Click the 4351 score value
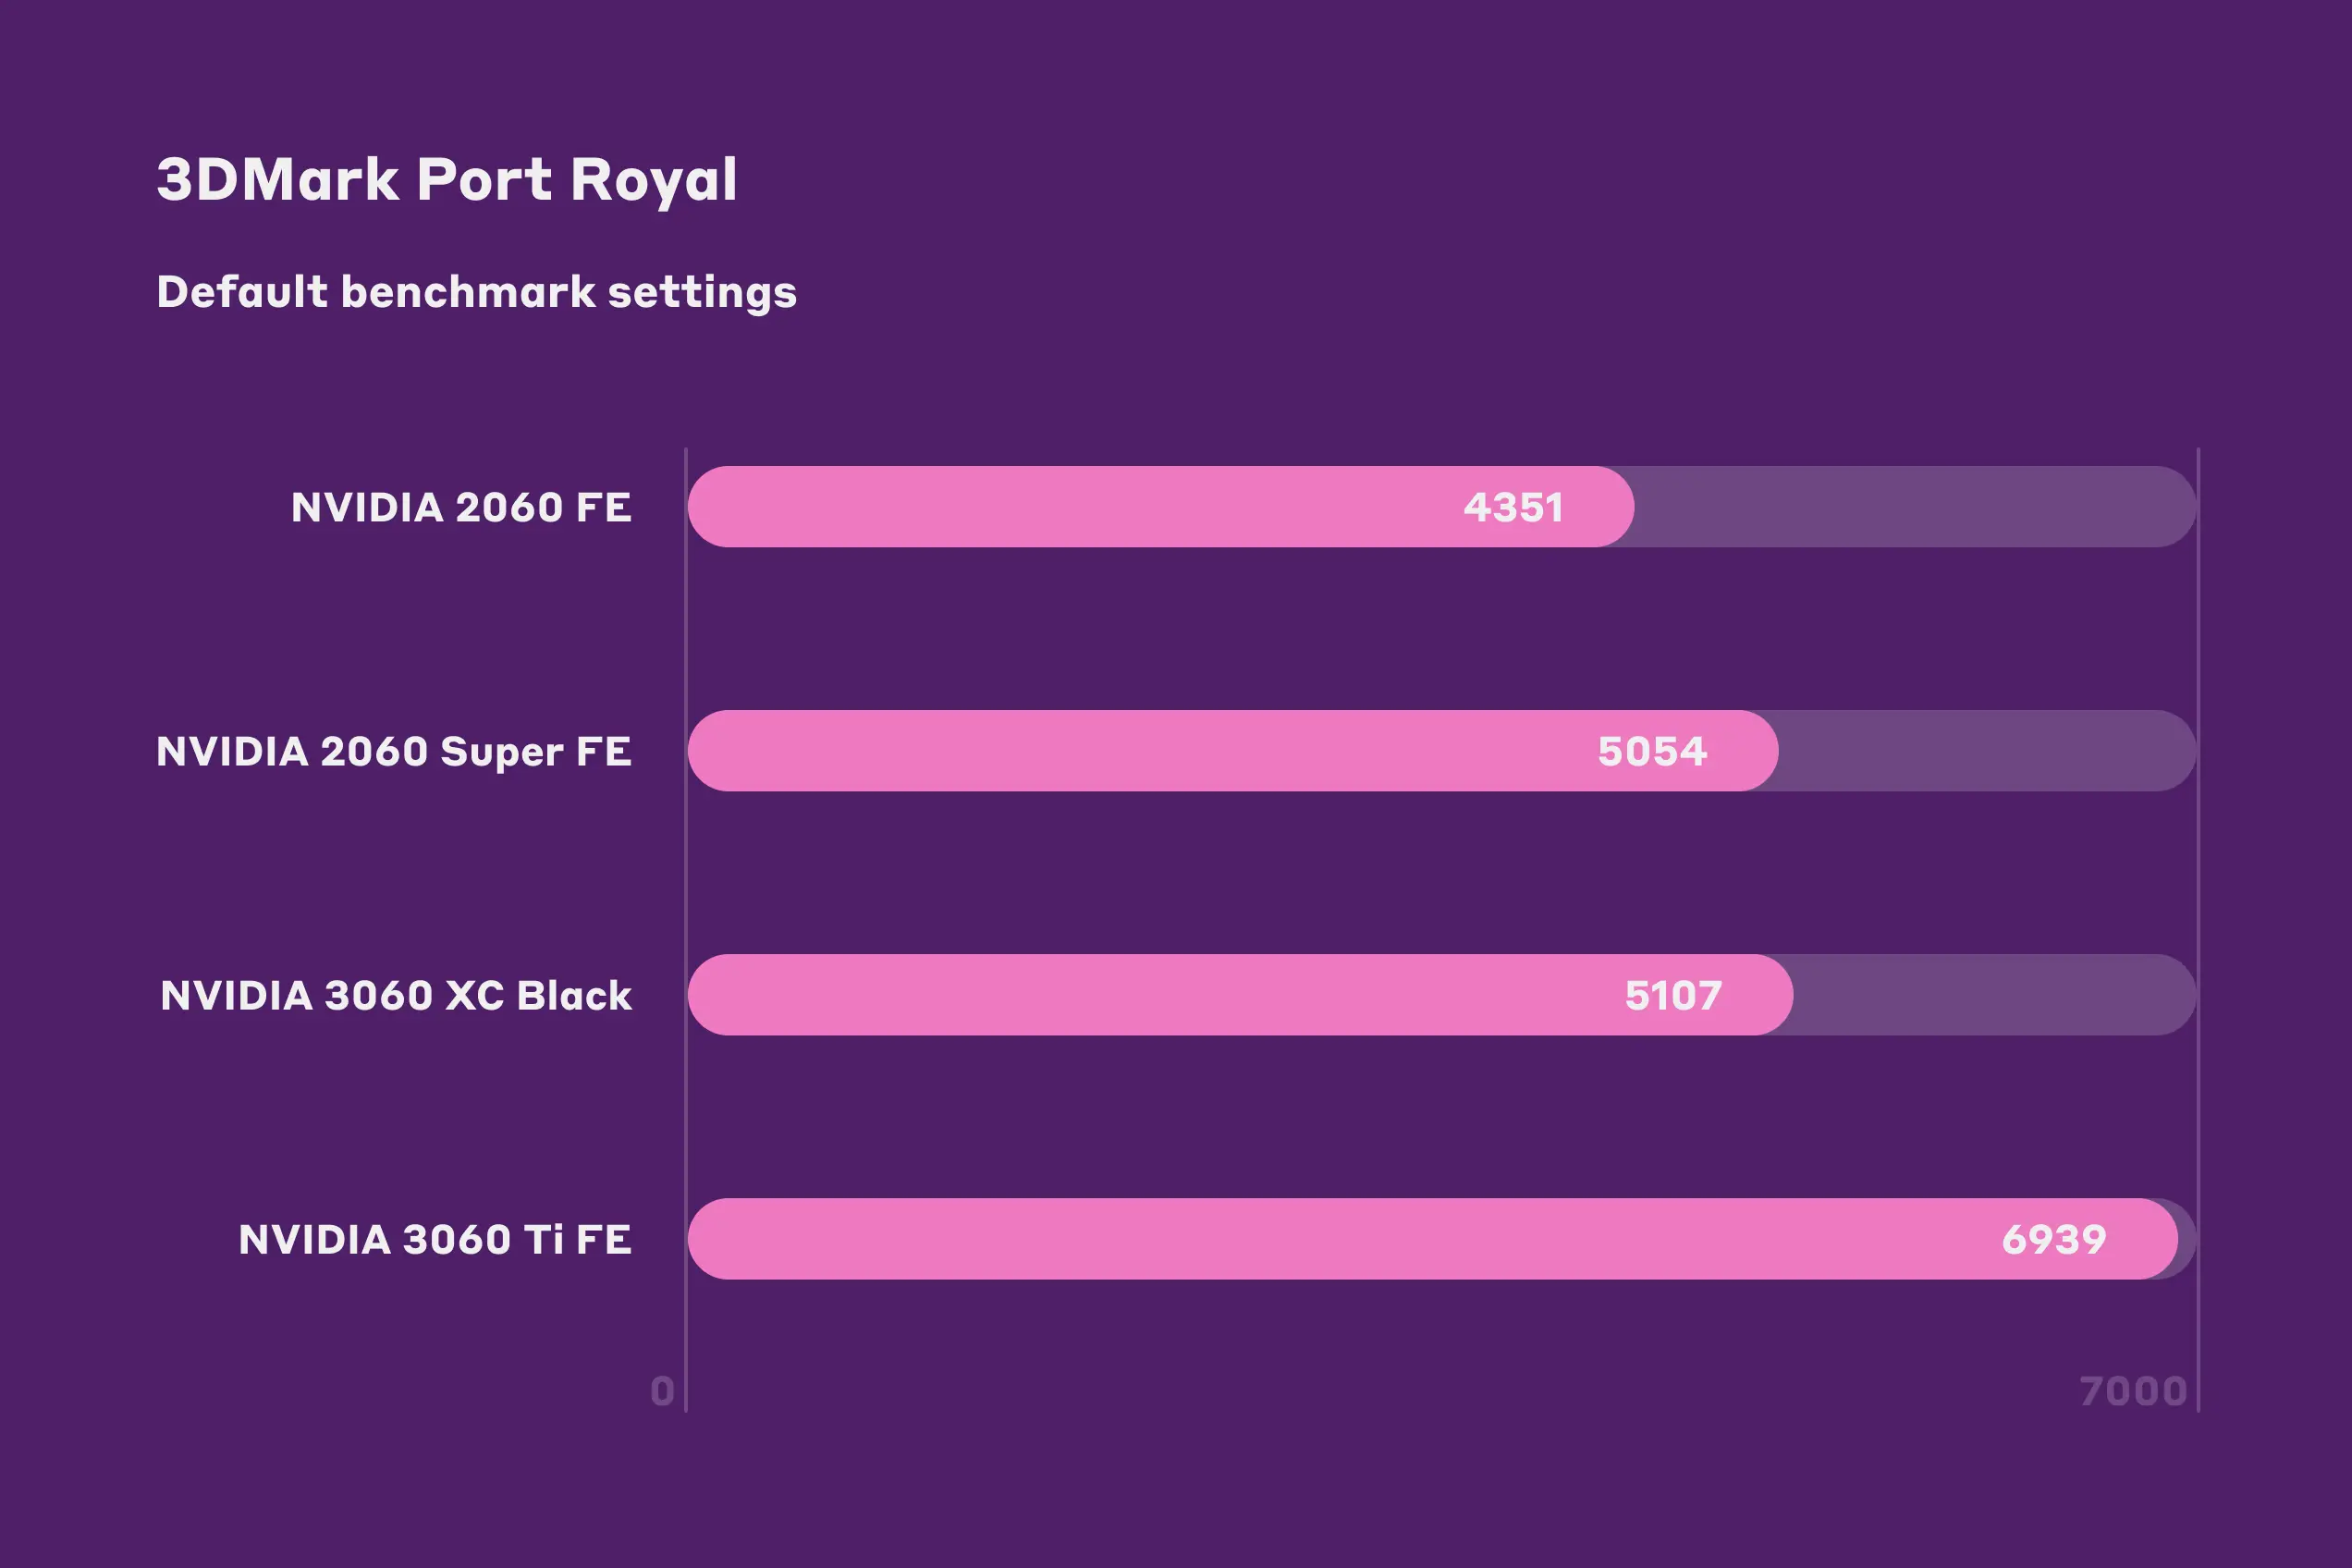2352x1568 pixels. tap(1513, 507)
